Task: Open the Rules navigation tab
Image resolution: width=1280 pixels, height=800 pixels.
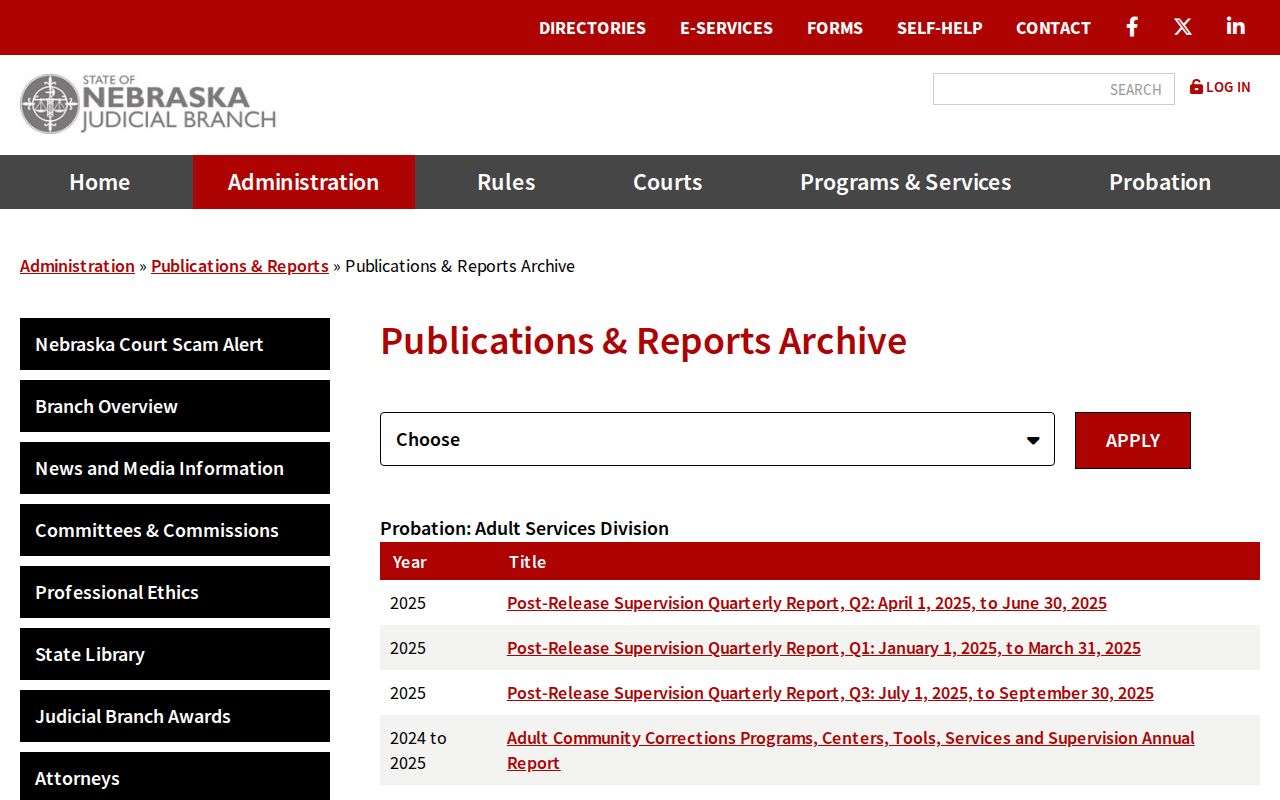Action: click(x=506, y=182)
